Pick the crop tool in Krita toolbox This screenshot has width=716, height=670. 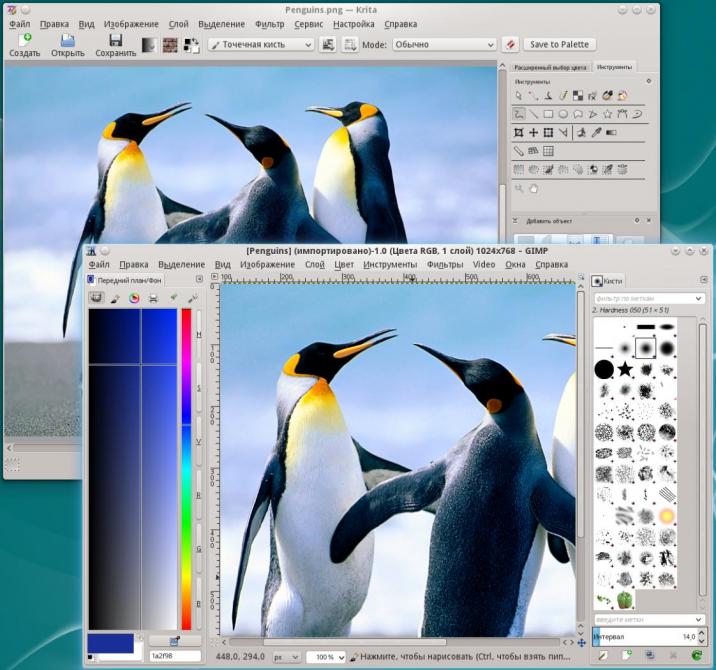[549, 132]
